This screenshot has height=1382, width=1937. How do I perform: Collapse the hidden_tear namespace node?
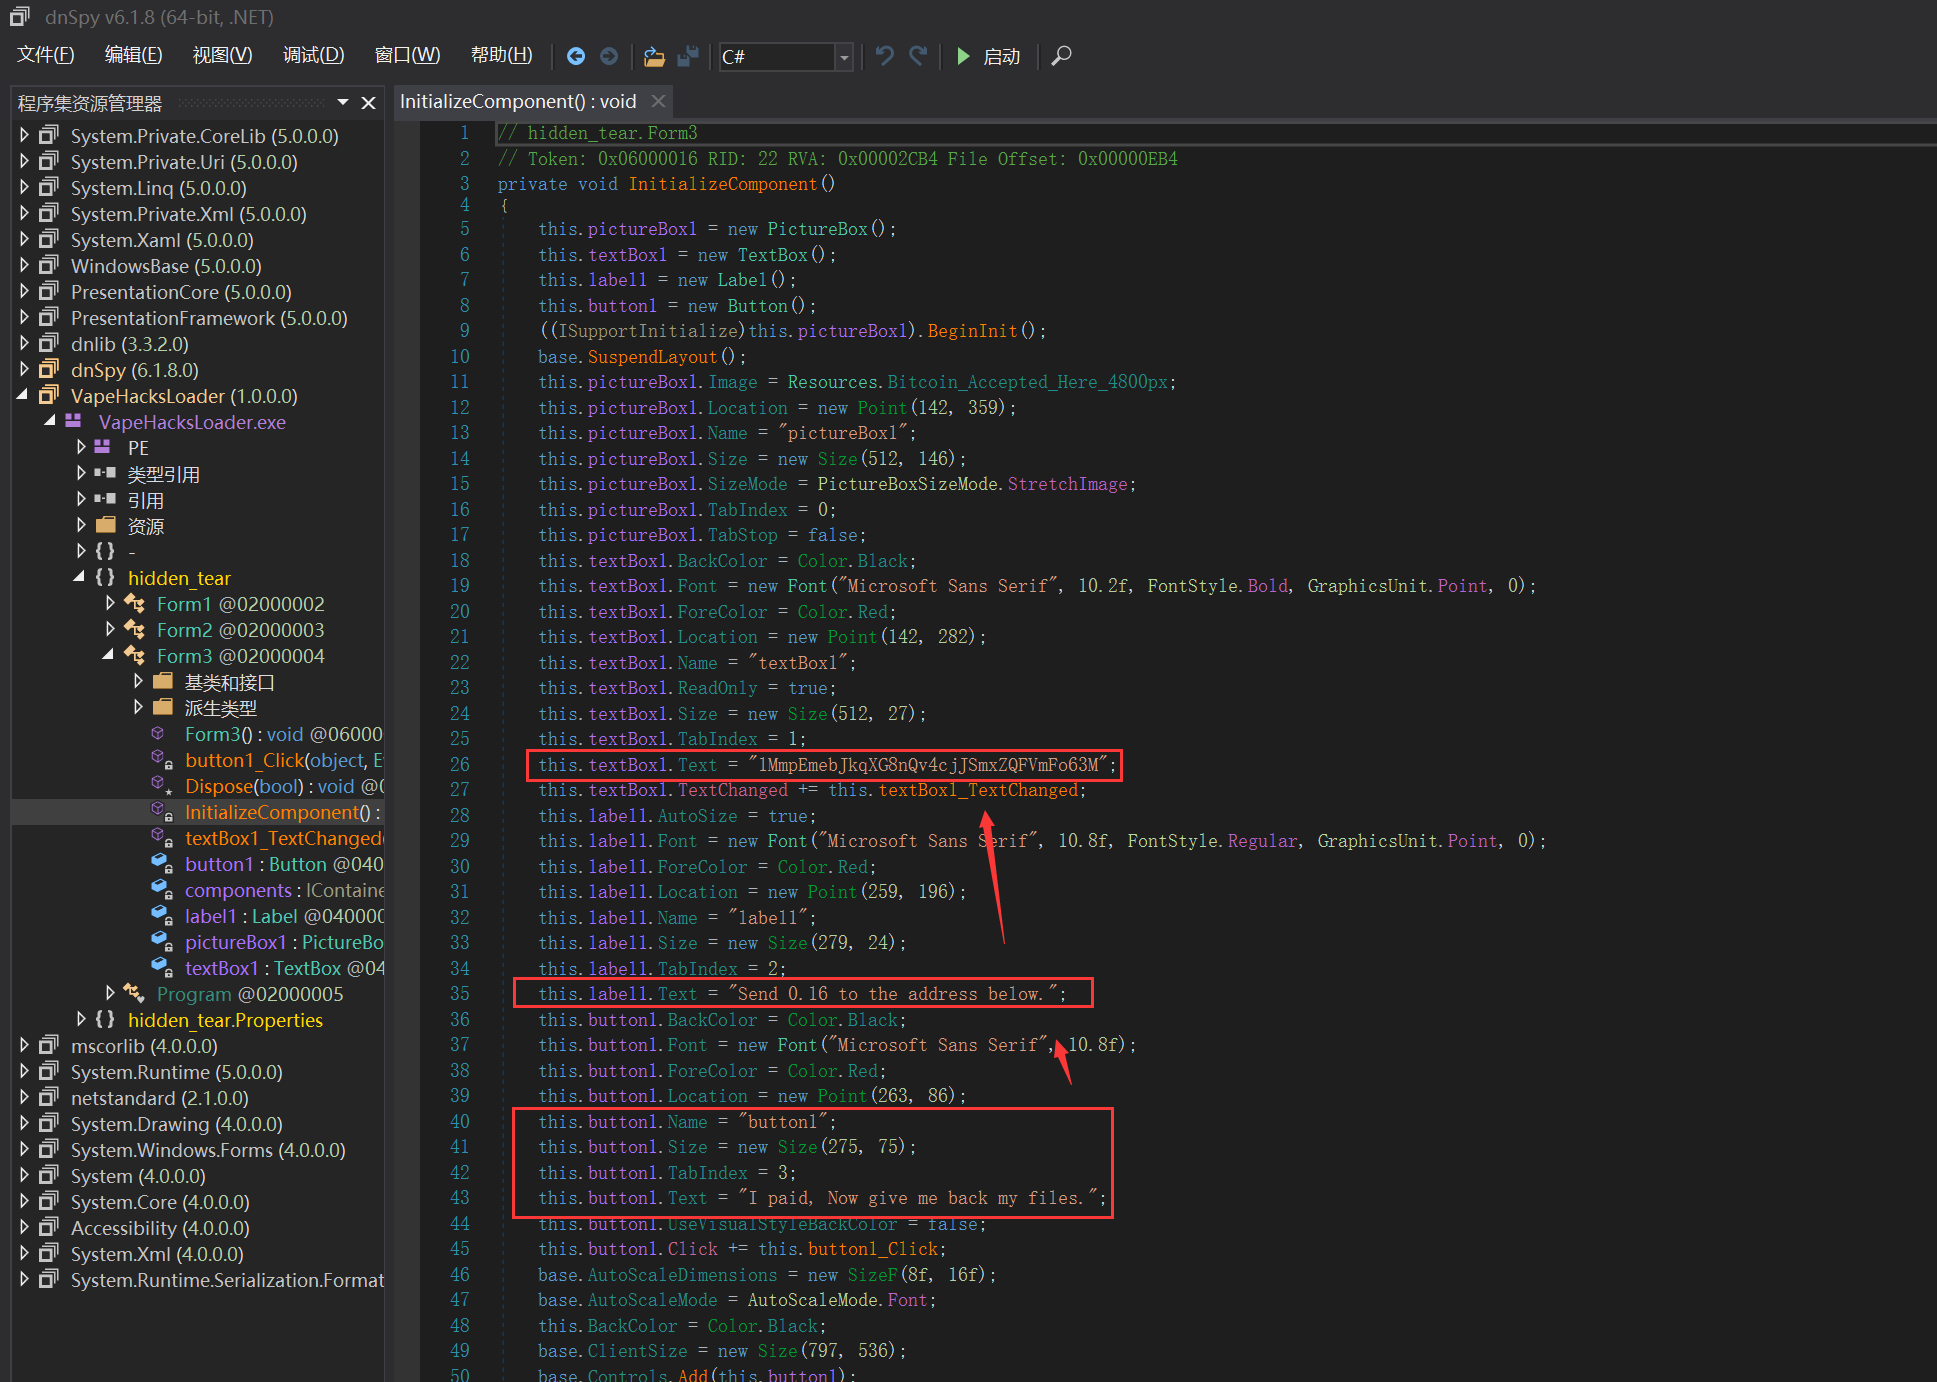pos(79,578)
